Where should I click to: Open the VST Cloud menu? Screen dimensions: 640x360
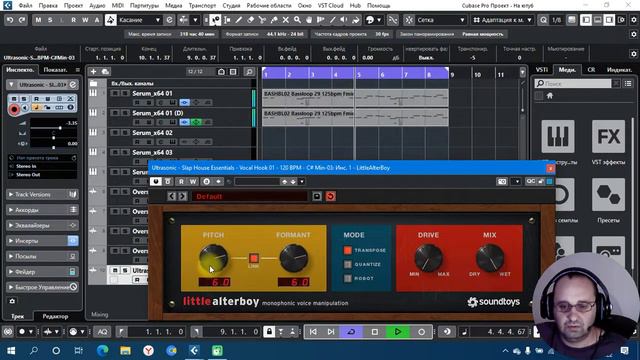click(x=330, y=5)
